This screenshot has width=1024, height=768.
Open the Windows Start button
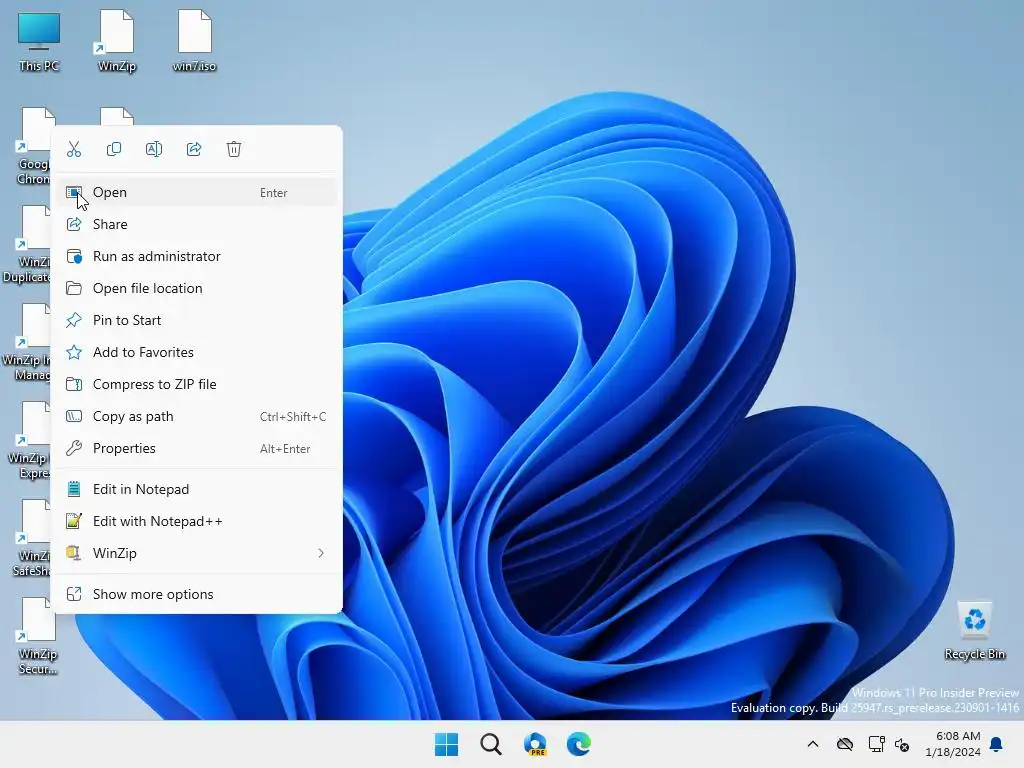click(447, 744)
